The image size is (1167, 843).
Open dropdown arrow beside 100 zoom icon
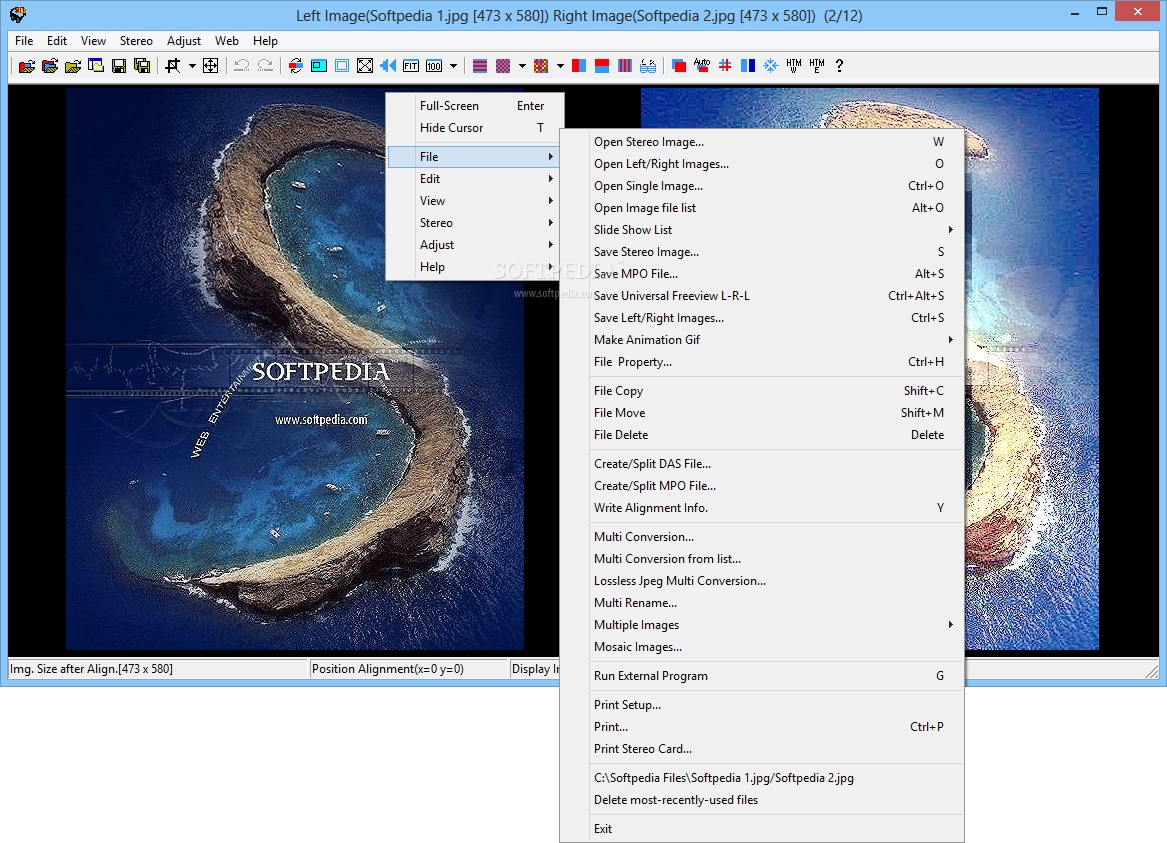click(x=453, y=65)
